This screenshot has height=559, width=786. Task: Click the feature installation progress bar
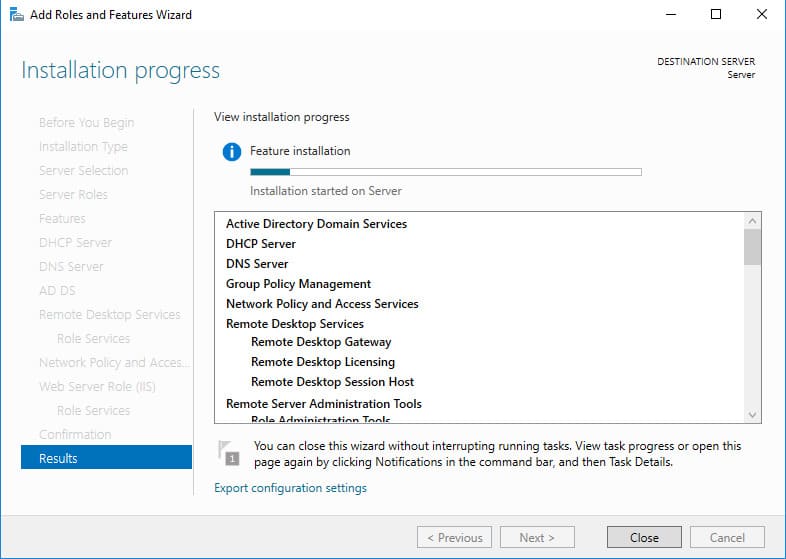tap(445, 172)
